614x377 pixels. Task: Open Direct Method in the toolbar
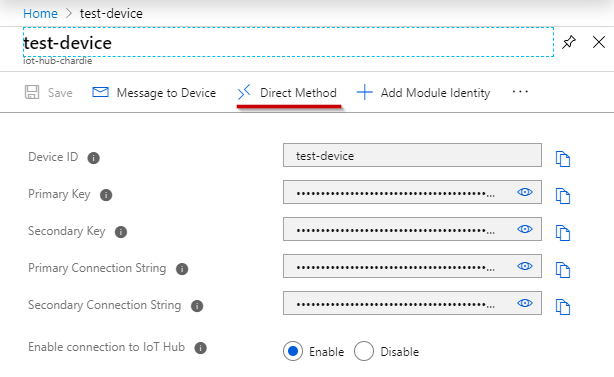coord(287,93)
